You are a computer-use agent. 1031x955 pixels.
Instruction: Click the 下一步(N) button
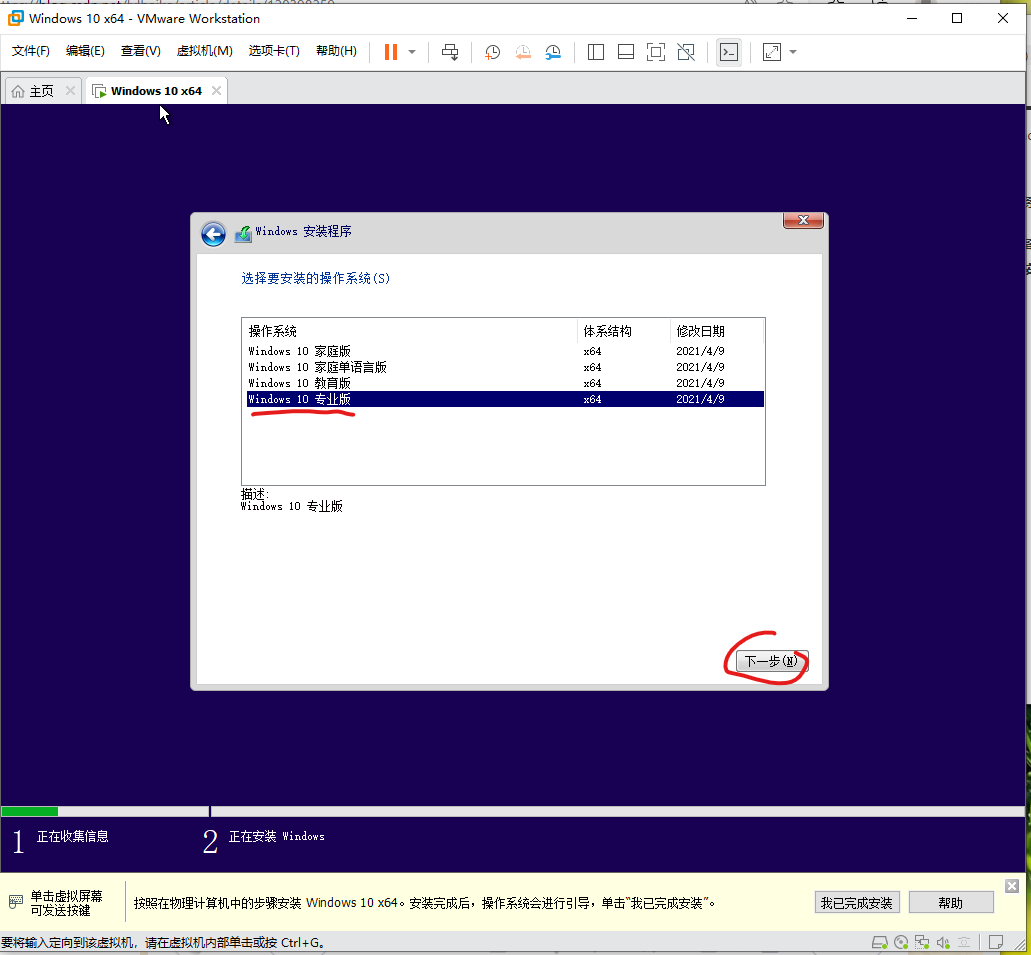pos(772,661)
